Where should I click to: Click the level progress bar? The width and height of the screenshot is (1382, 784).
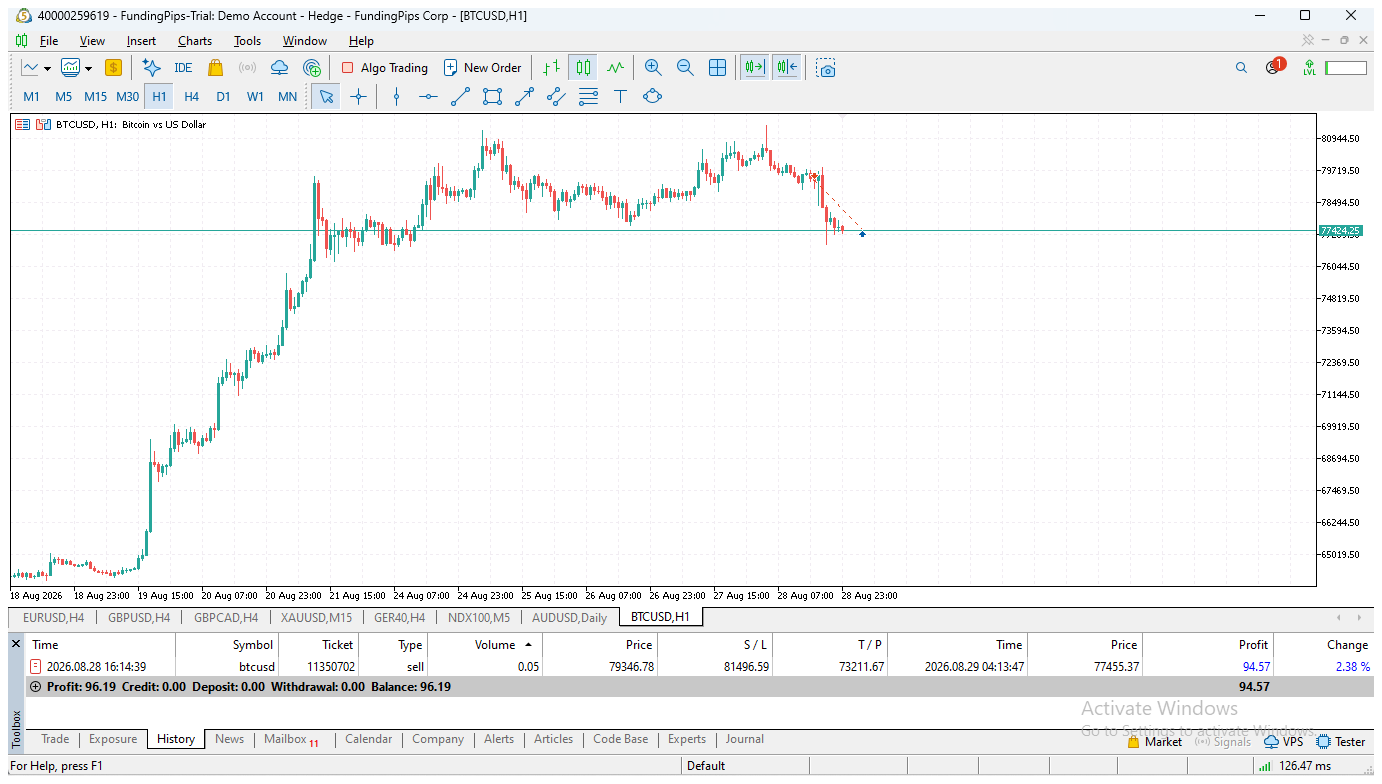1346,68
